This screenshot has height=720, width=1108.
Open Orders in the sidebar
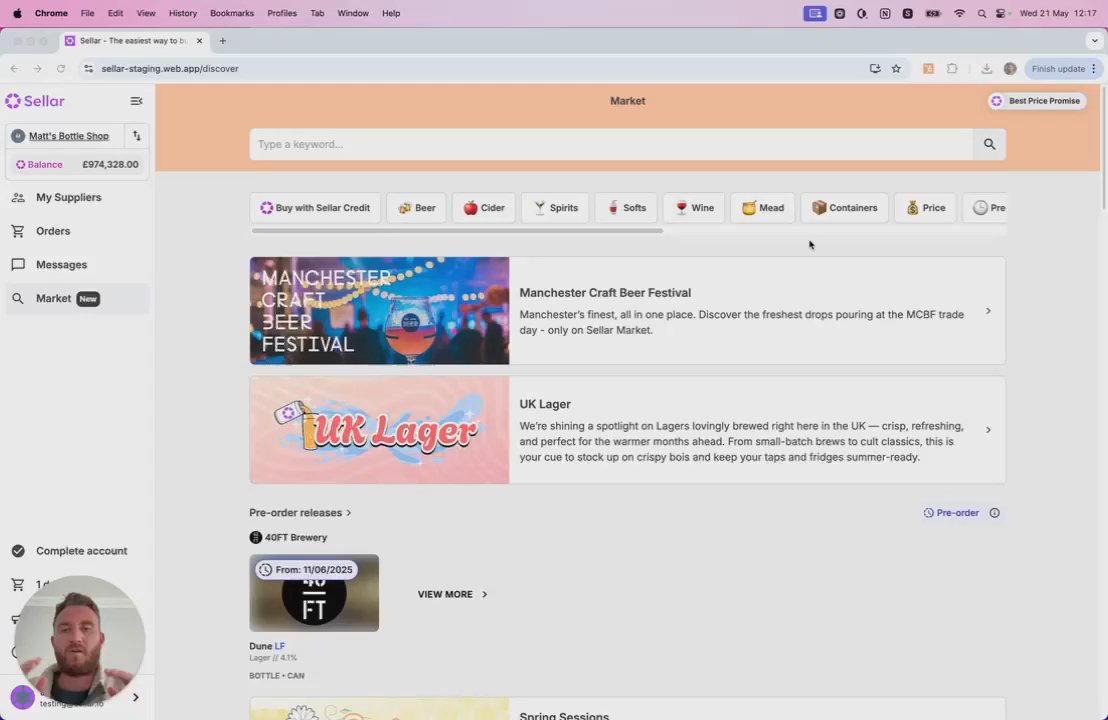[x=77, y=231]
